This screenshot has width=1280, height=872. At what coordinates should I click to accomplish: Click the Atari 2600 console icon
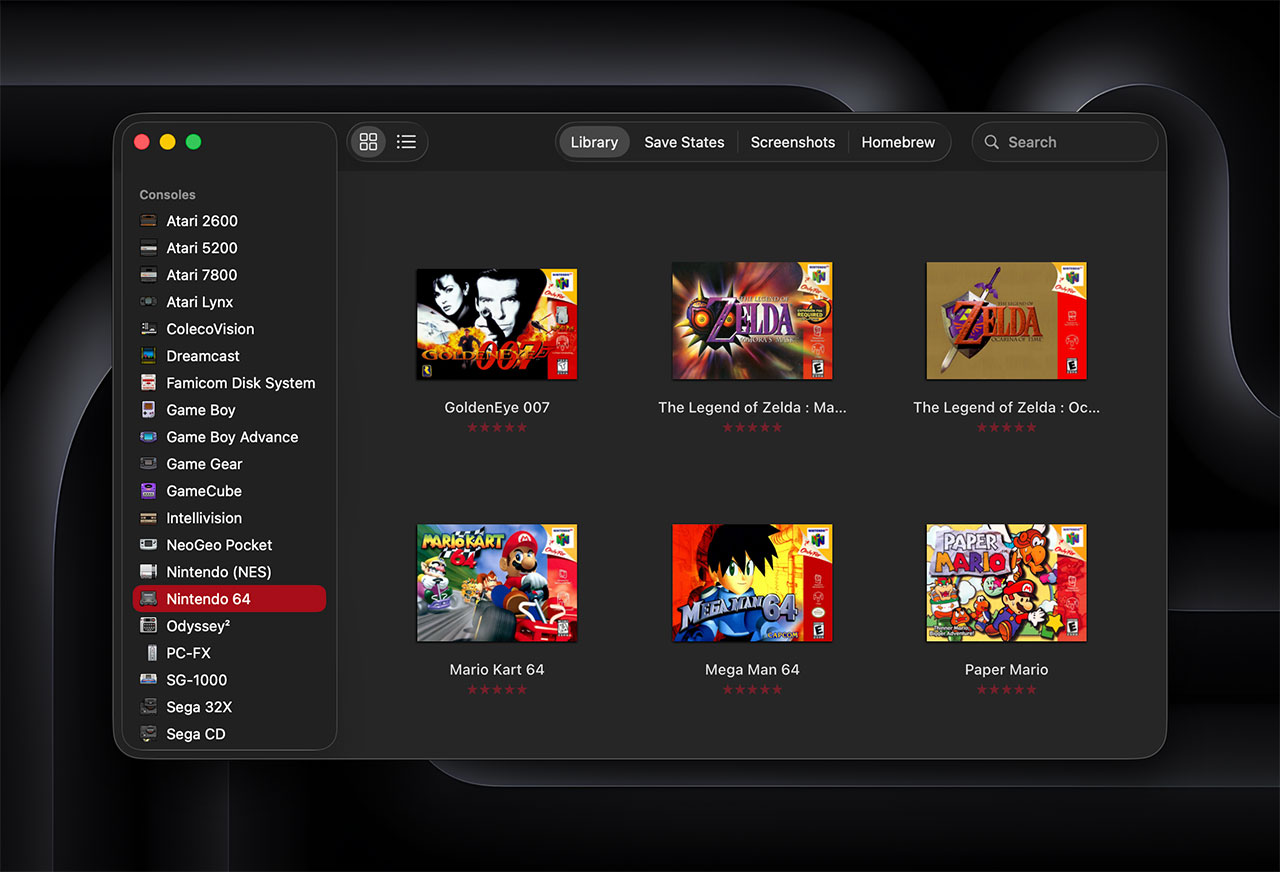click(148, 221)
